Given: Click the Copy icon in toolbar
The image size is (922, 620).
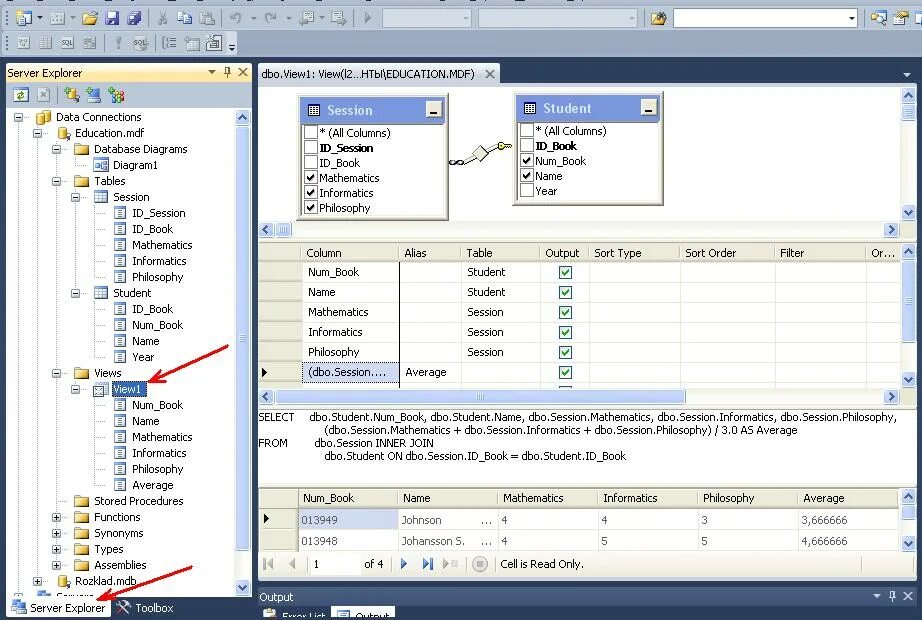Looking at the screenshot, I should [x=185, y=18].
